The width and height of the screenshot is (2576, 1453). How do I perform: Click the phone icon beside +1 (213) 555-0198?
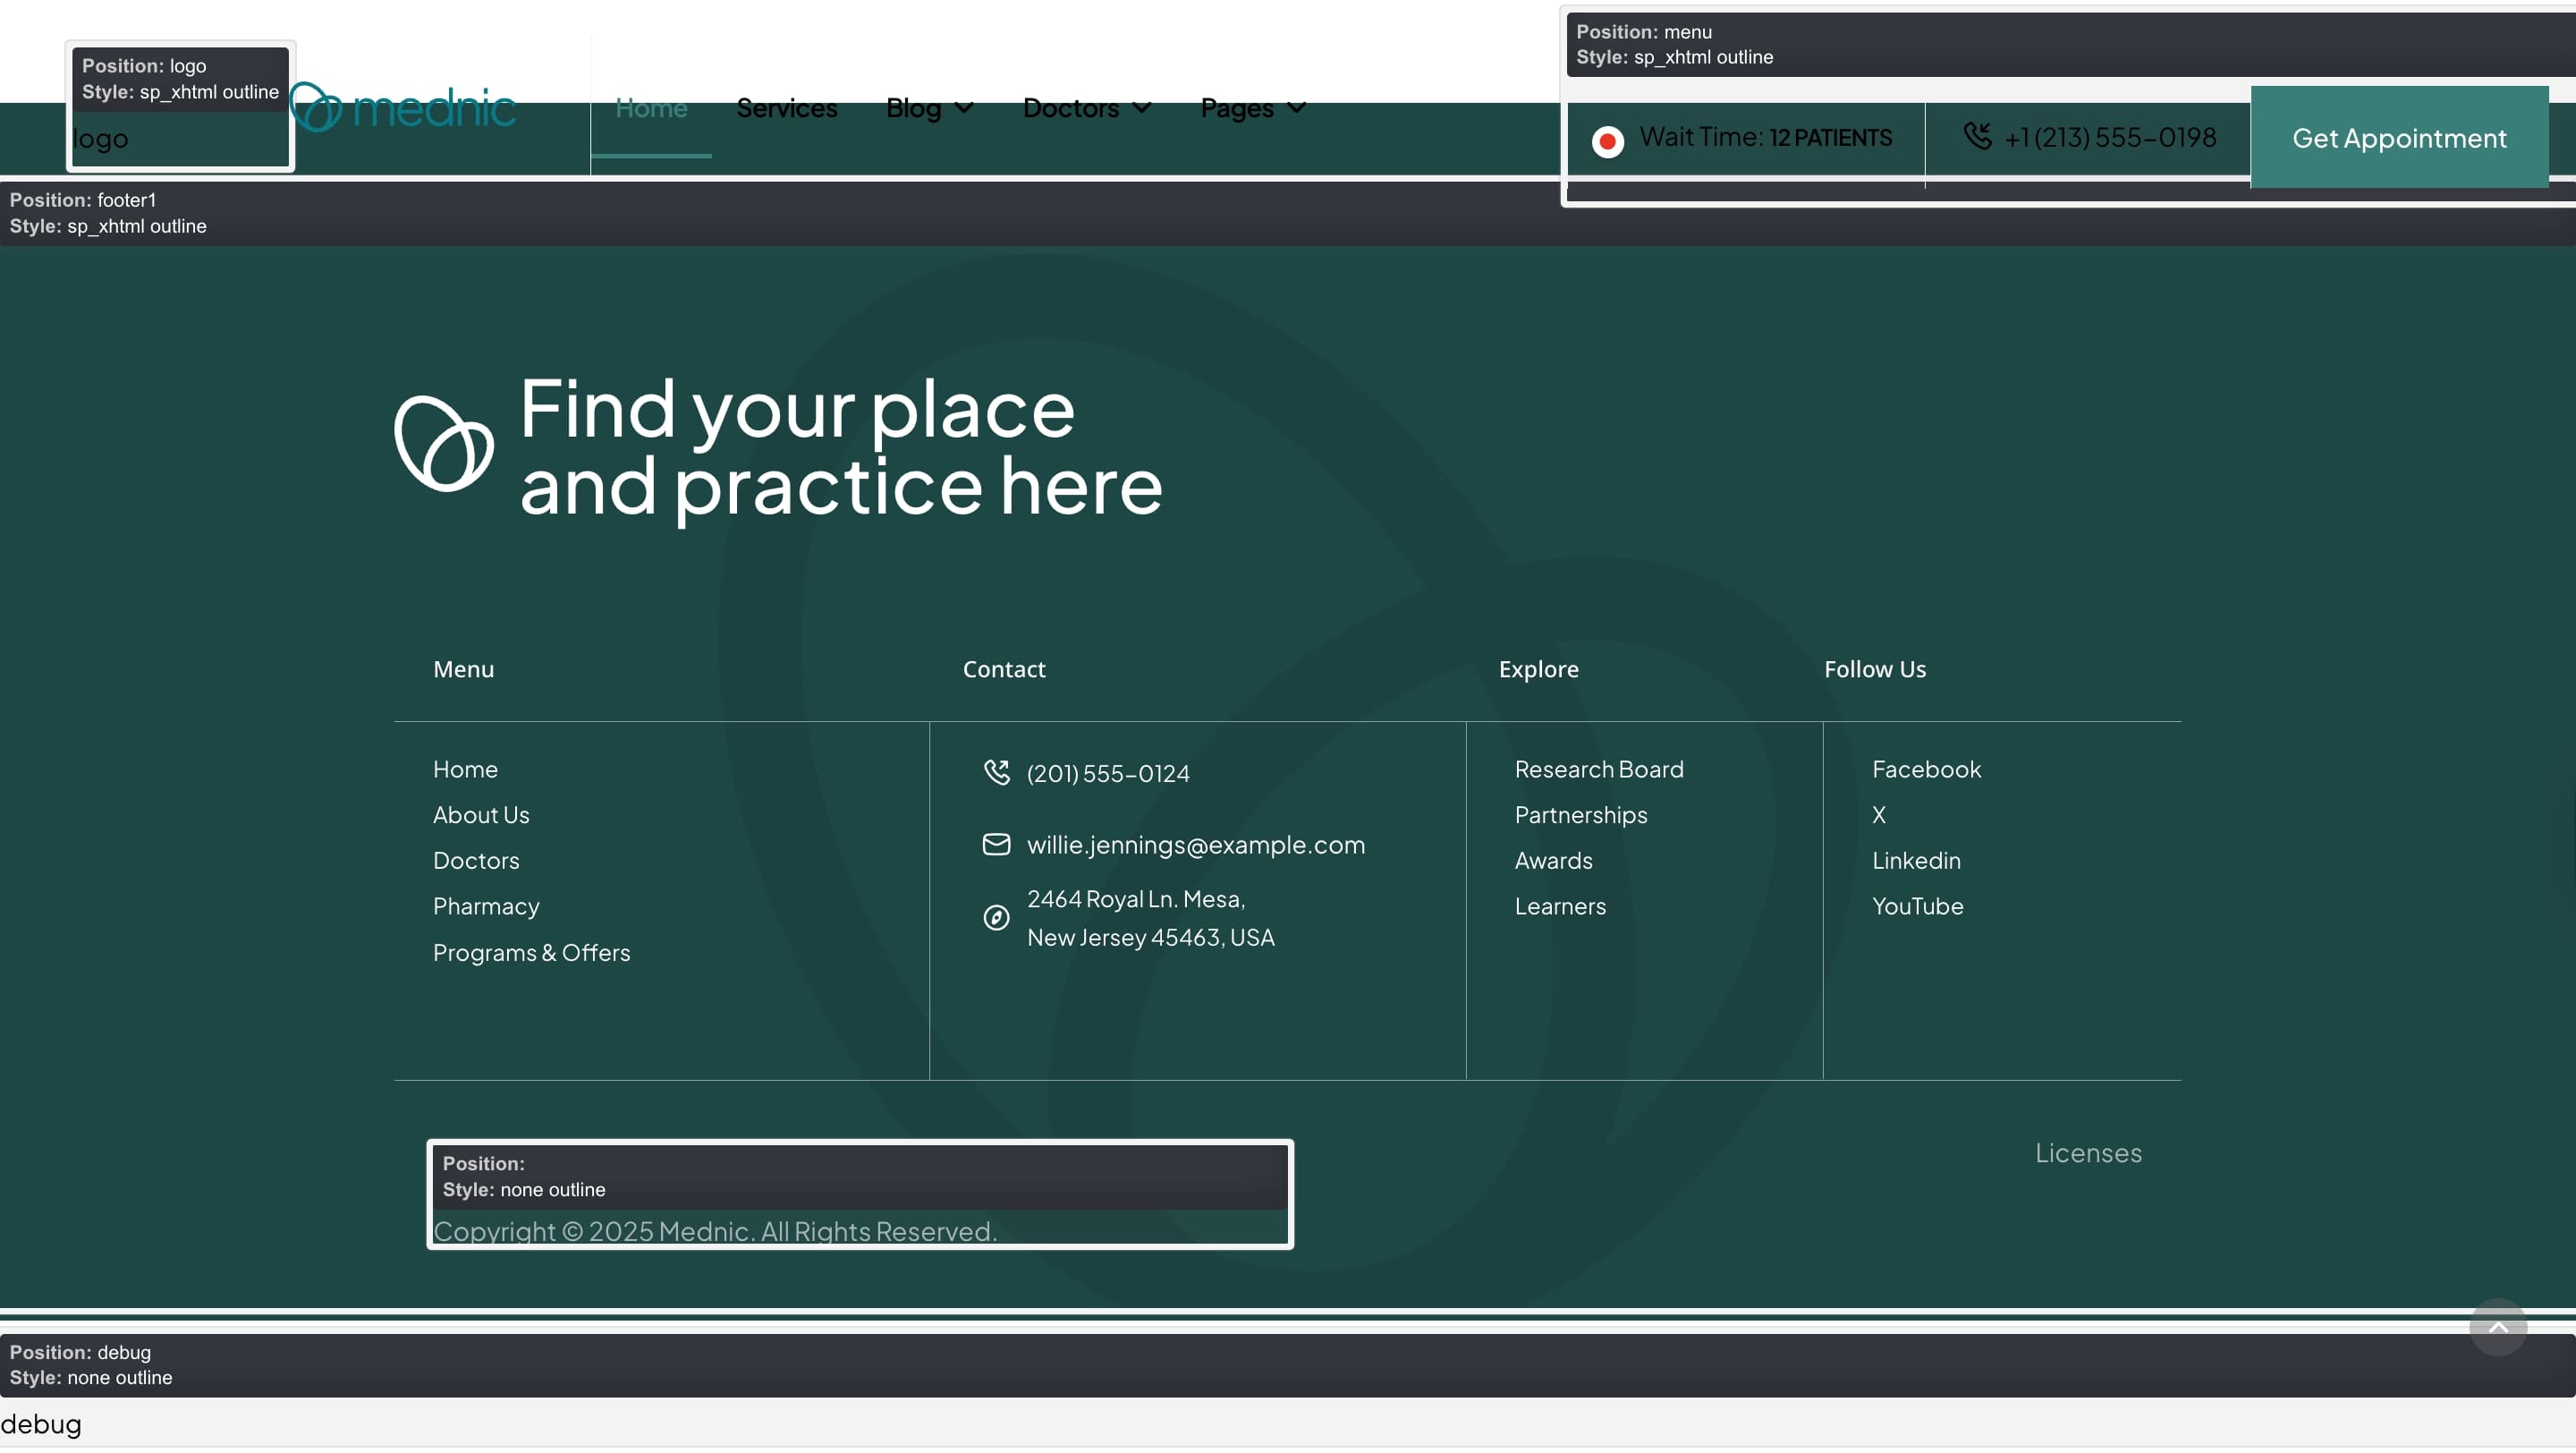(1976, 136)
